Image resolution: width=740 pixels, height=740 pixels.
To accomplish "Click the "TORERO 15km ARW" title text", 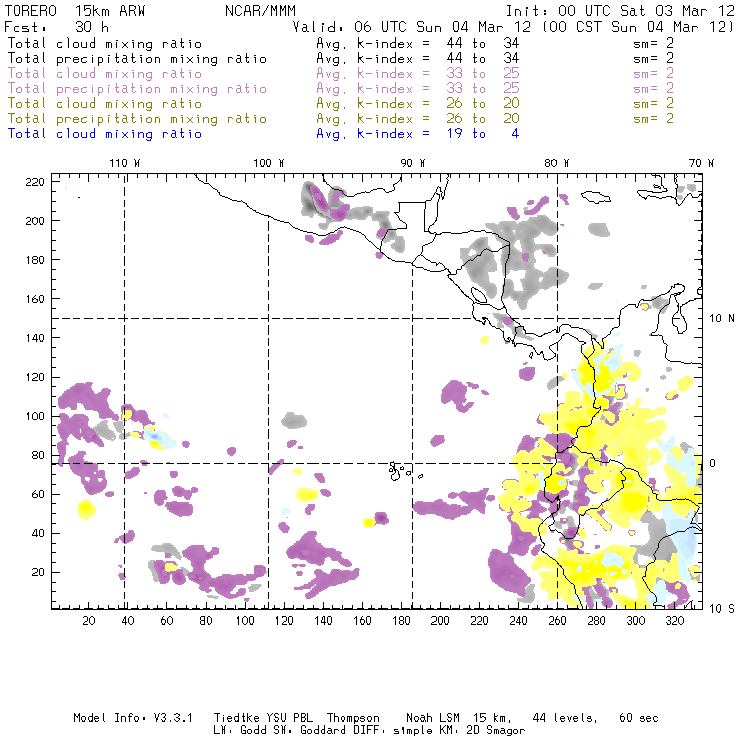I will click(x=76, y=11).
